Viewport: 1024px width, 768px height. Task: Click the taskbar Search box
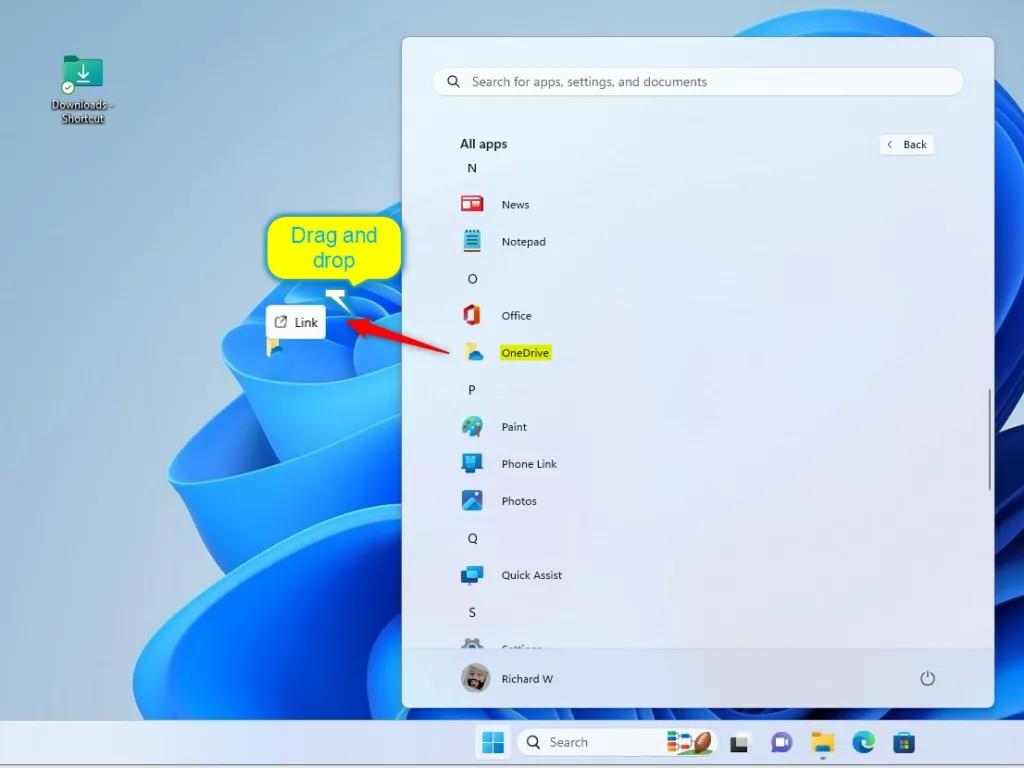[617, 743]
